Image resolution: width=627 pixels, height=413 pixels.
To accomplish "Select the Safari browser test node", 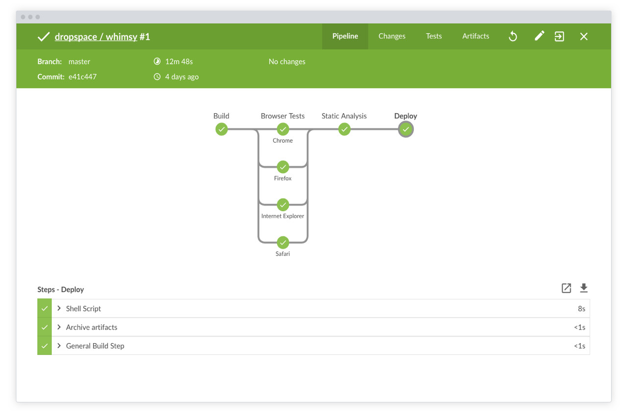I will click(283, 242).
